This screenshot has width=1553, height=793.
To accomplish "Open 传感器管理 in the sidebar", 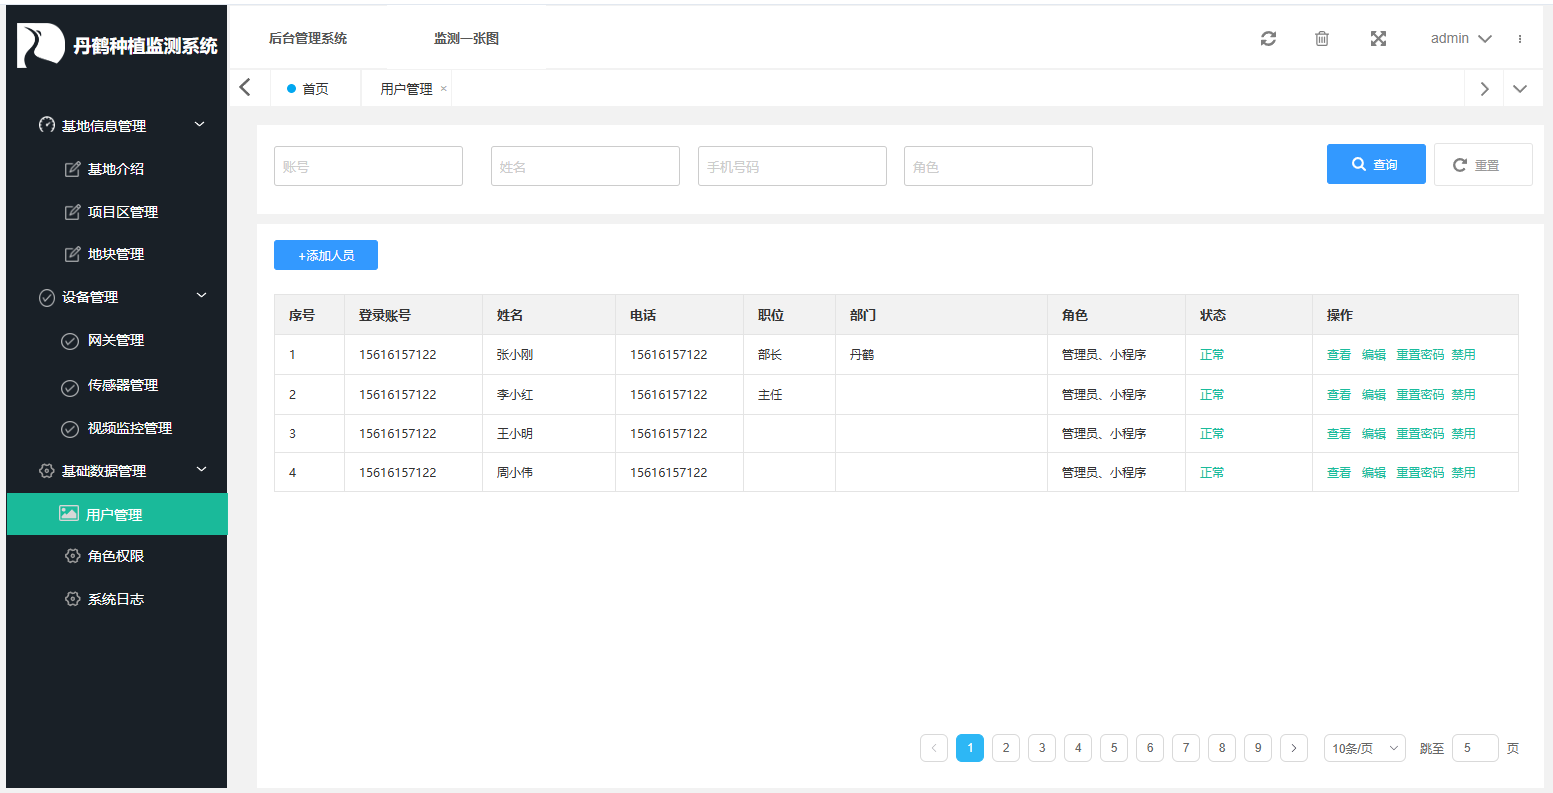I will (x=123, y=385).
